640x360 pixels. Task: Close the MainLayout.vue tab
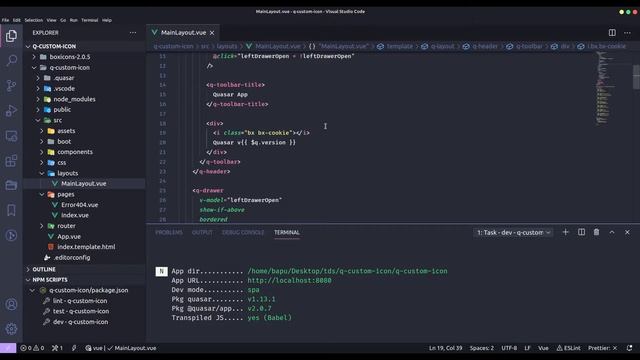point(212,33)
